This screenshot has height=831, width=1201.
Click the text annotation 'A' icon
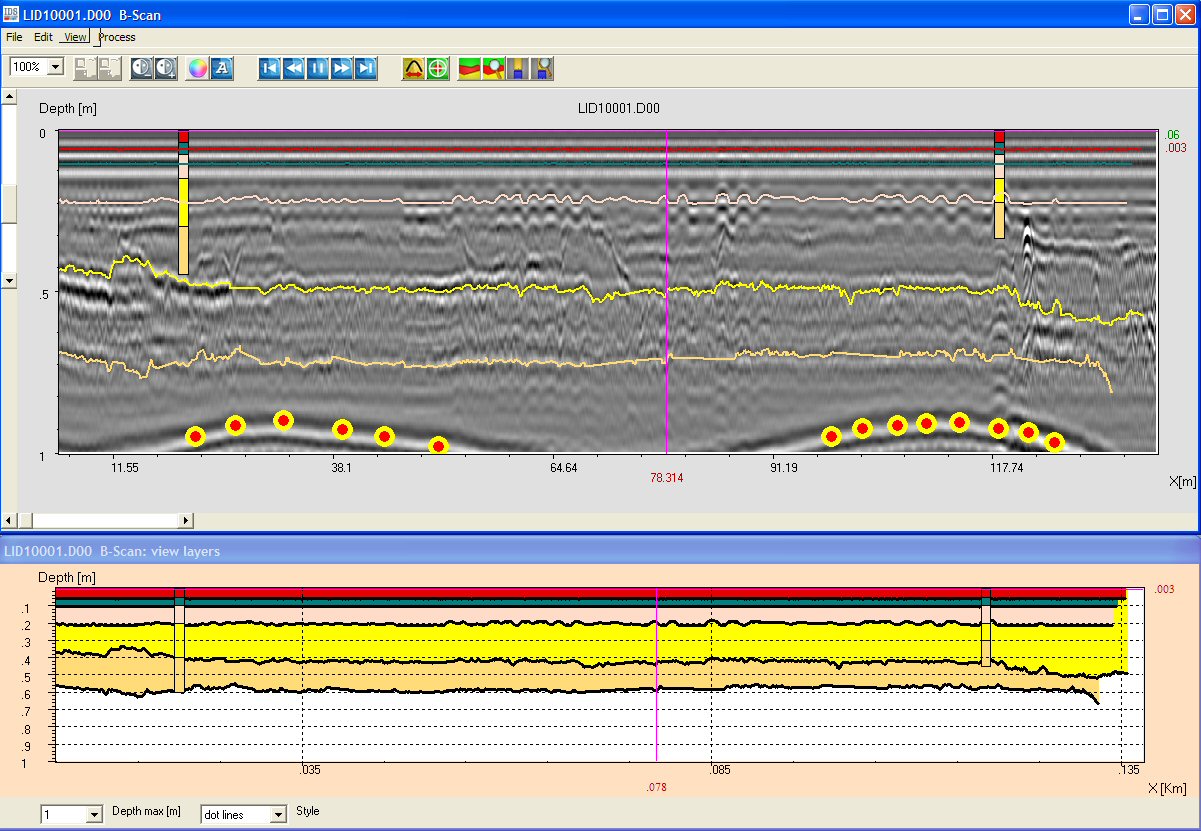222,68
